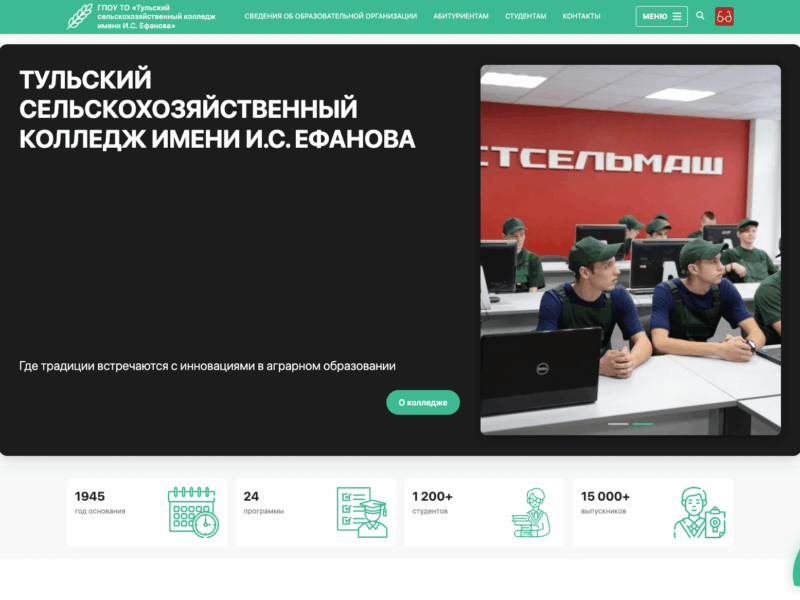Viewport: 800px width, 600px height.
Task: Click the О колледже button
Action: pyautogui.click(x=423, y=403)
